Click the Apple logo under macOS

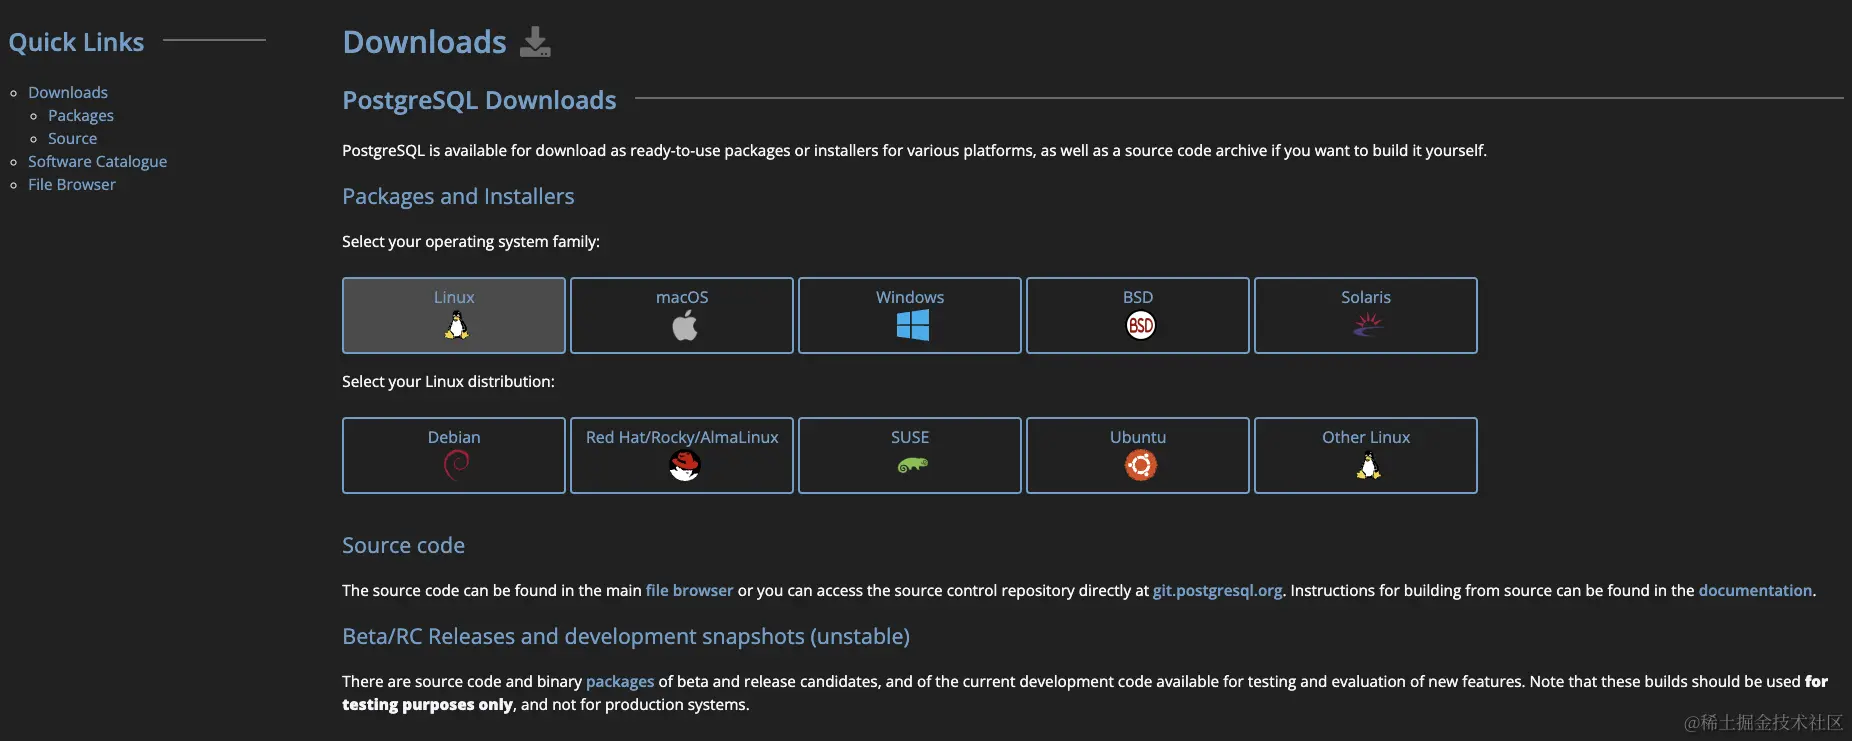684,325
